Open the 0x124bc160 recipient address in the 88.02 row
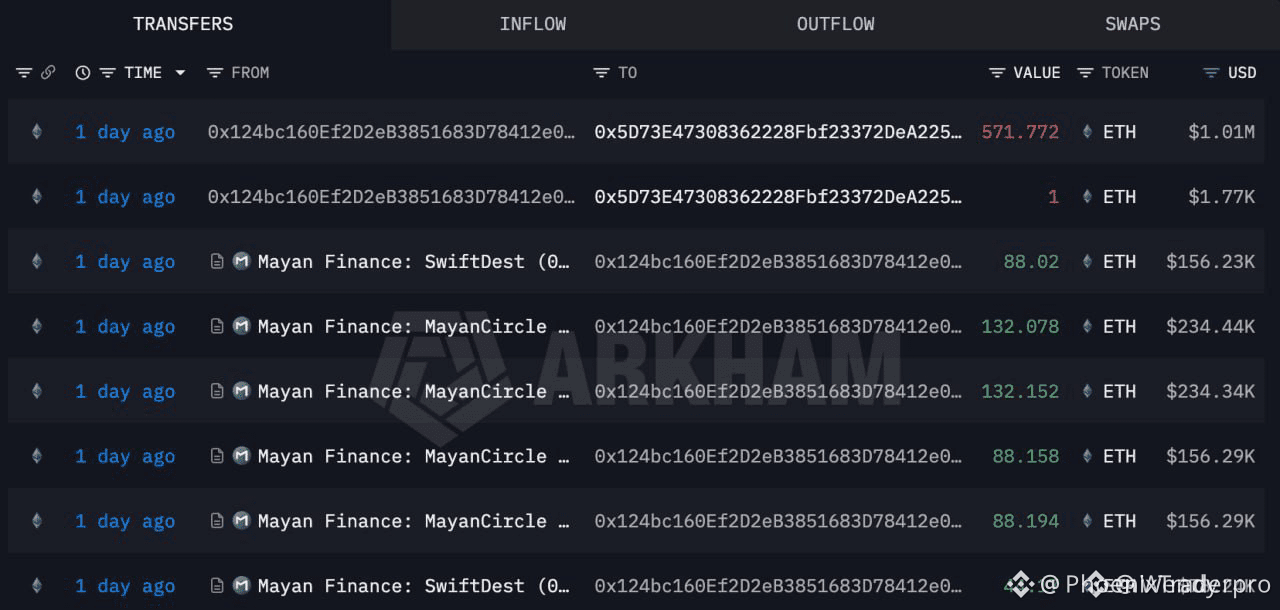Viewport: 1280px width, 610px height. coord(778,262)
